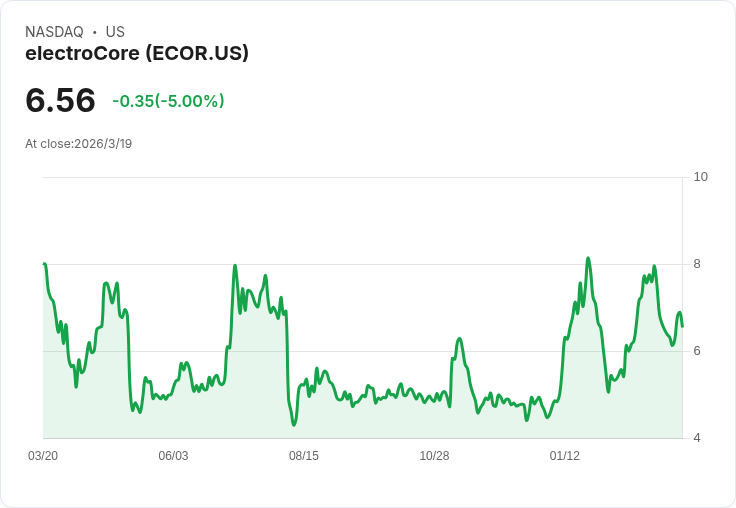The height and width of the screenshot is (508, 736).
Task: Click the last data point on the chart line
Action: tap(682, 326)
